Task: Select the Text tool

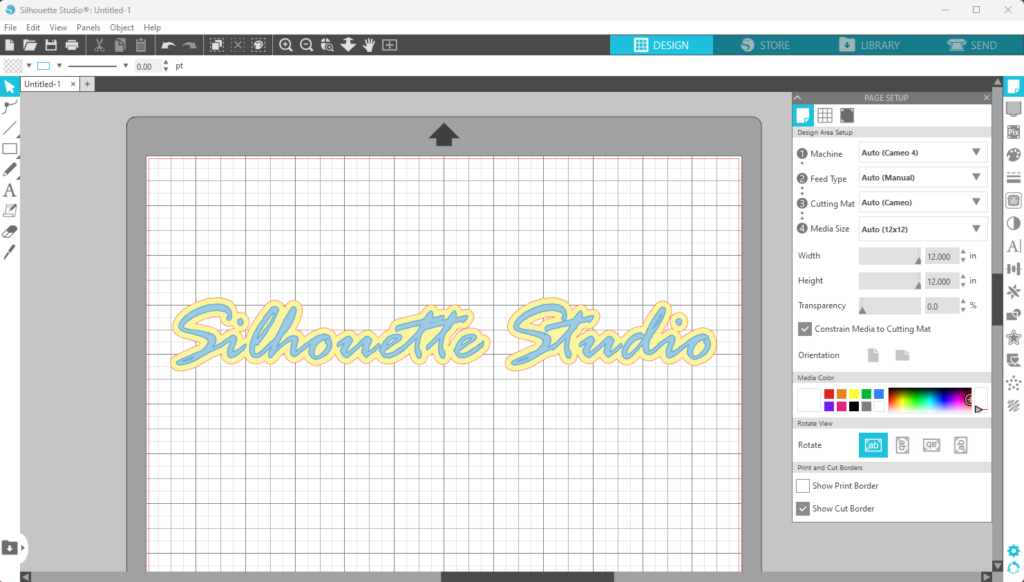Action: [x=10, y=191]
